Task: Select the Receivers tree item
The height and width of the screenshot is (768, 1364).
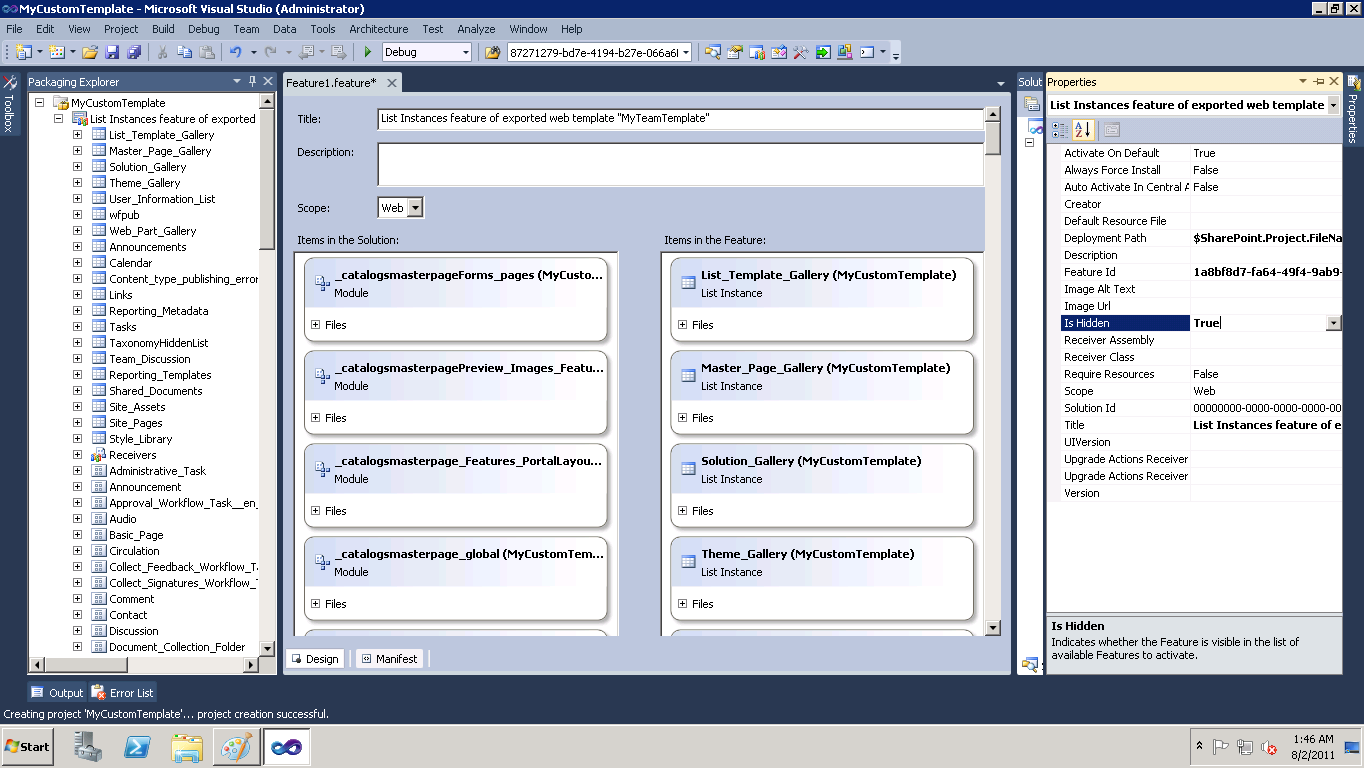Action: [132, 455]
